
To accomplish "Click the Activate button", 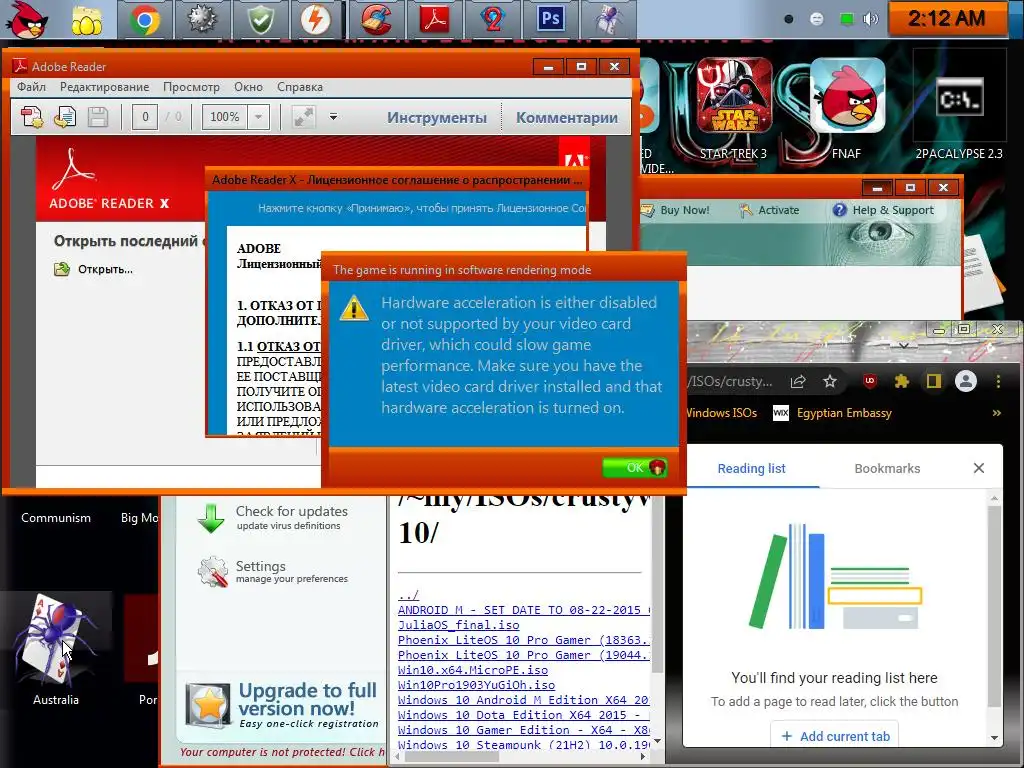I will coord(770,210).
